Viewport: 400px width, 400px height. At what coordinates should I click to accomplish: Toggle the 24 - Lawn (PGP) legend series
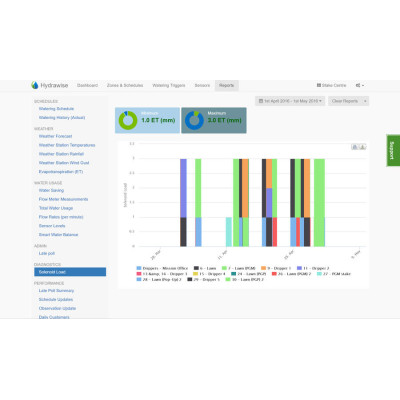(x=249, y=274)
